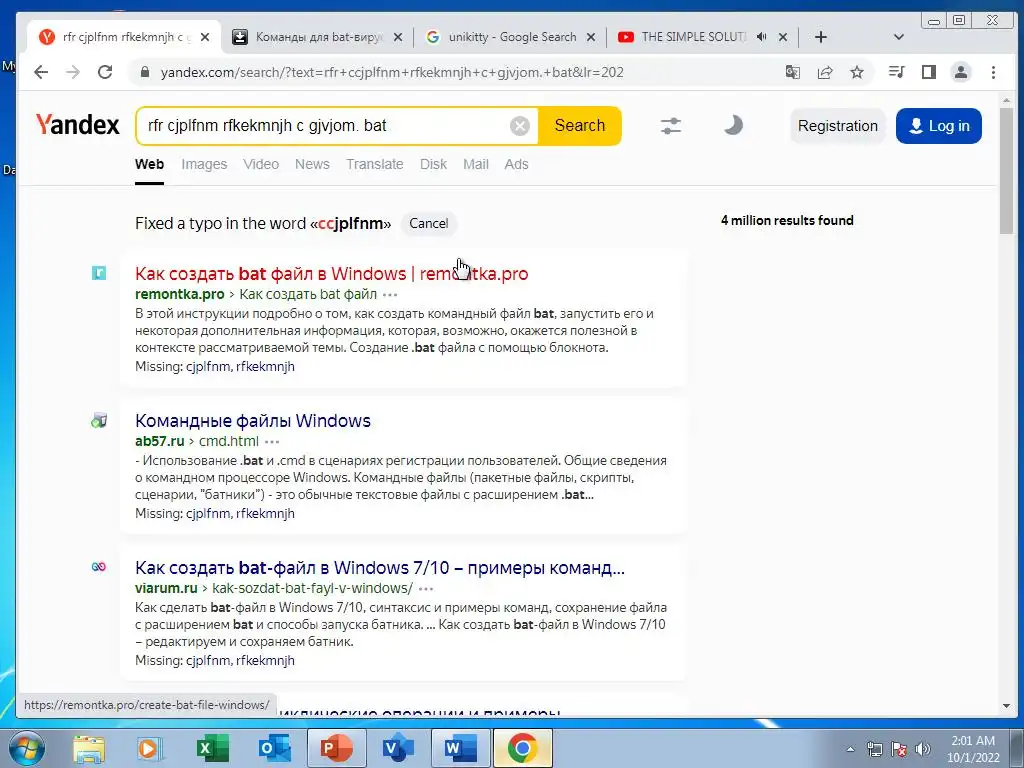Open the Disk tab
The height and width of the screenshot is (768, 1024).
(x=434, y=165)
